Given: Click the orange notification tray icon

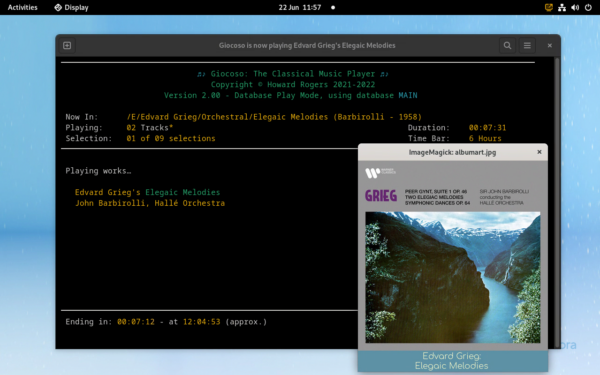Looking at the screenshot, I should pyautogui.click(x=548, y=7).
